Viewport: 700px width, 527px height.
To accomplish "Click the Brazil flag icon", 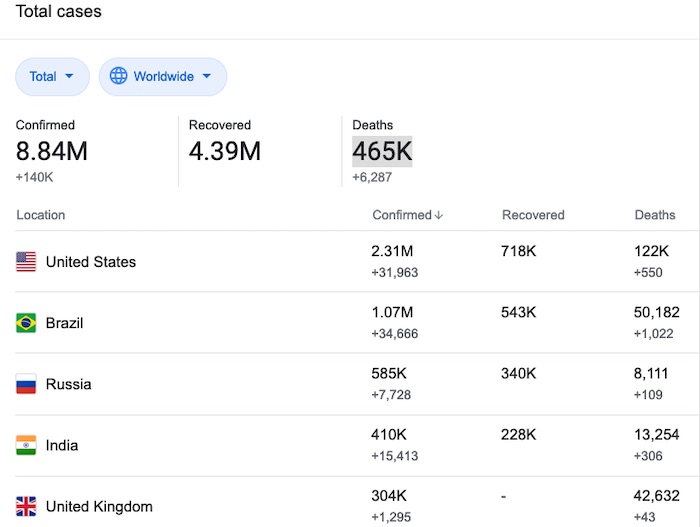I will point(26,323).
